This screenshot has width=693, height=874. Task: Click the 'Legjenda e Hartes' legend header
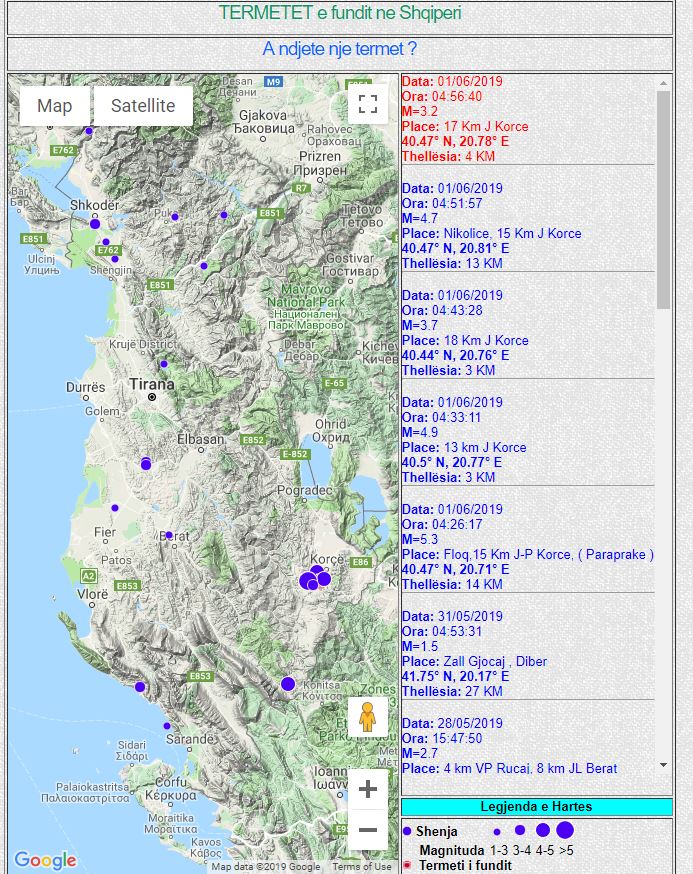click(x=536, y=807)
